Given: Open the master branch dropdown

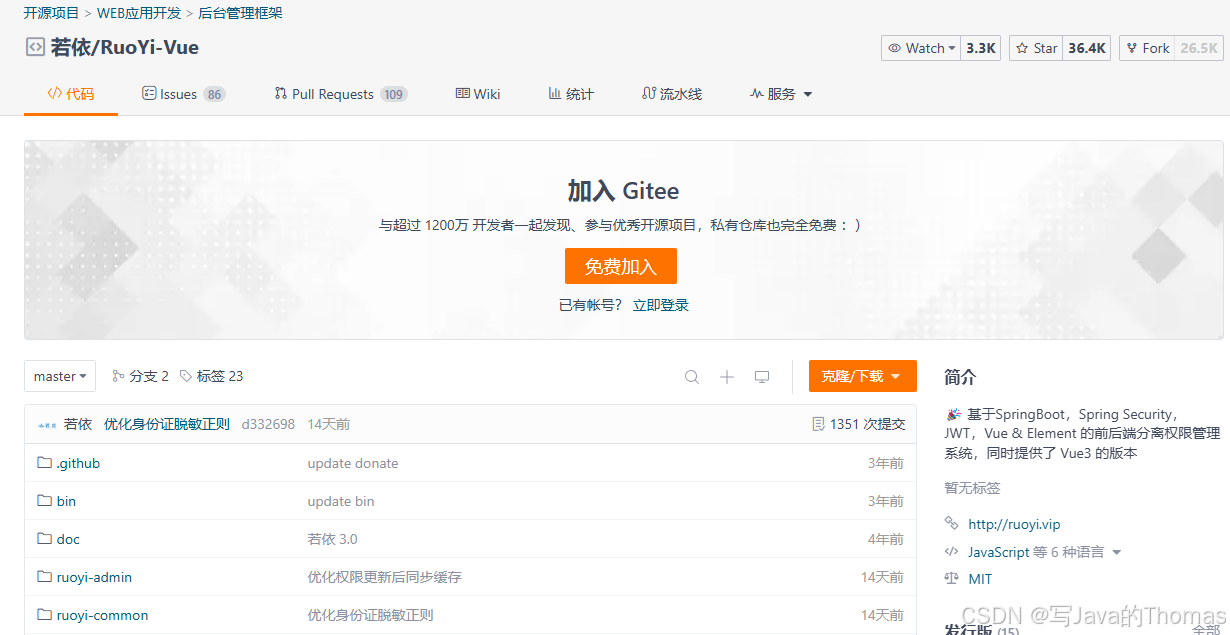Looking at the screenshot, I should pos(60,376).
